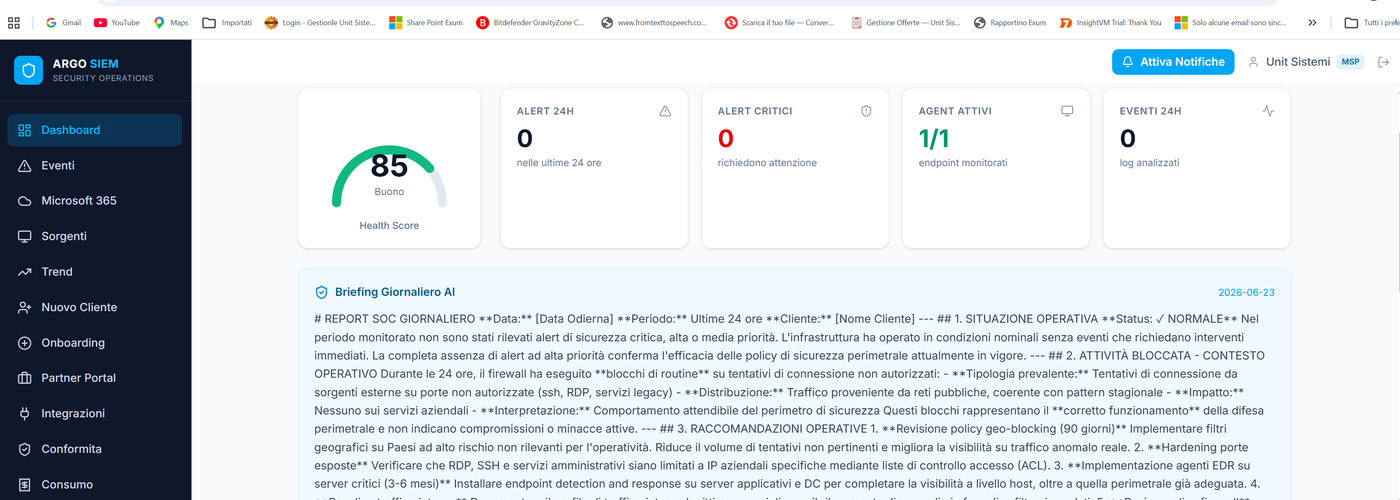
Task: Open Login - Gestionle Unit Sistemi bookmark
Action: [x=320, y=22]
